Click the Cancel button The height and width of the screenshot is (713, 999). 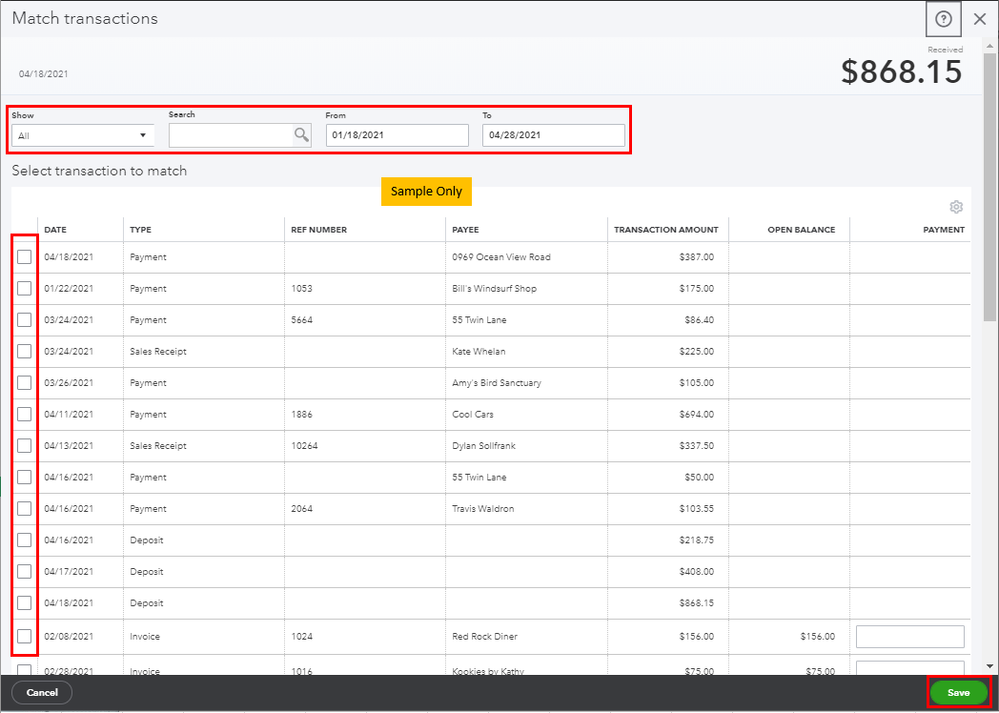coord(42,692)
